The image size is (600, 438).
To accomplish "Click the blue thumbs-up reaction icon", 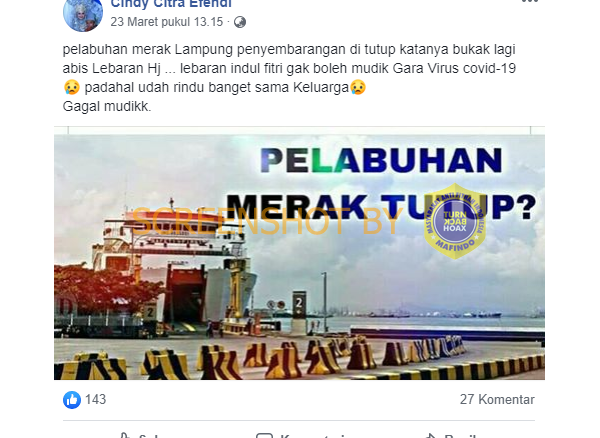I will [72, 400].
